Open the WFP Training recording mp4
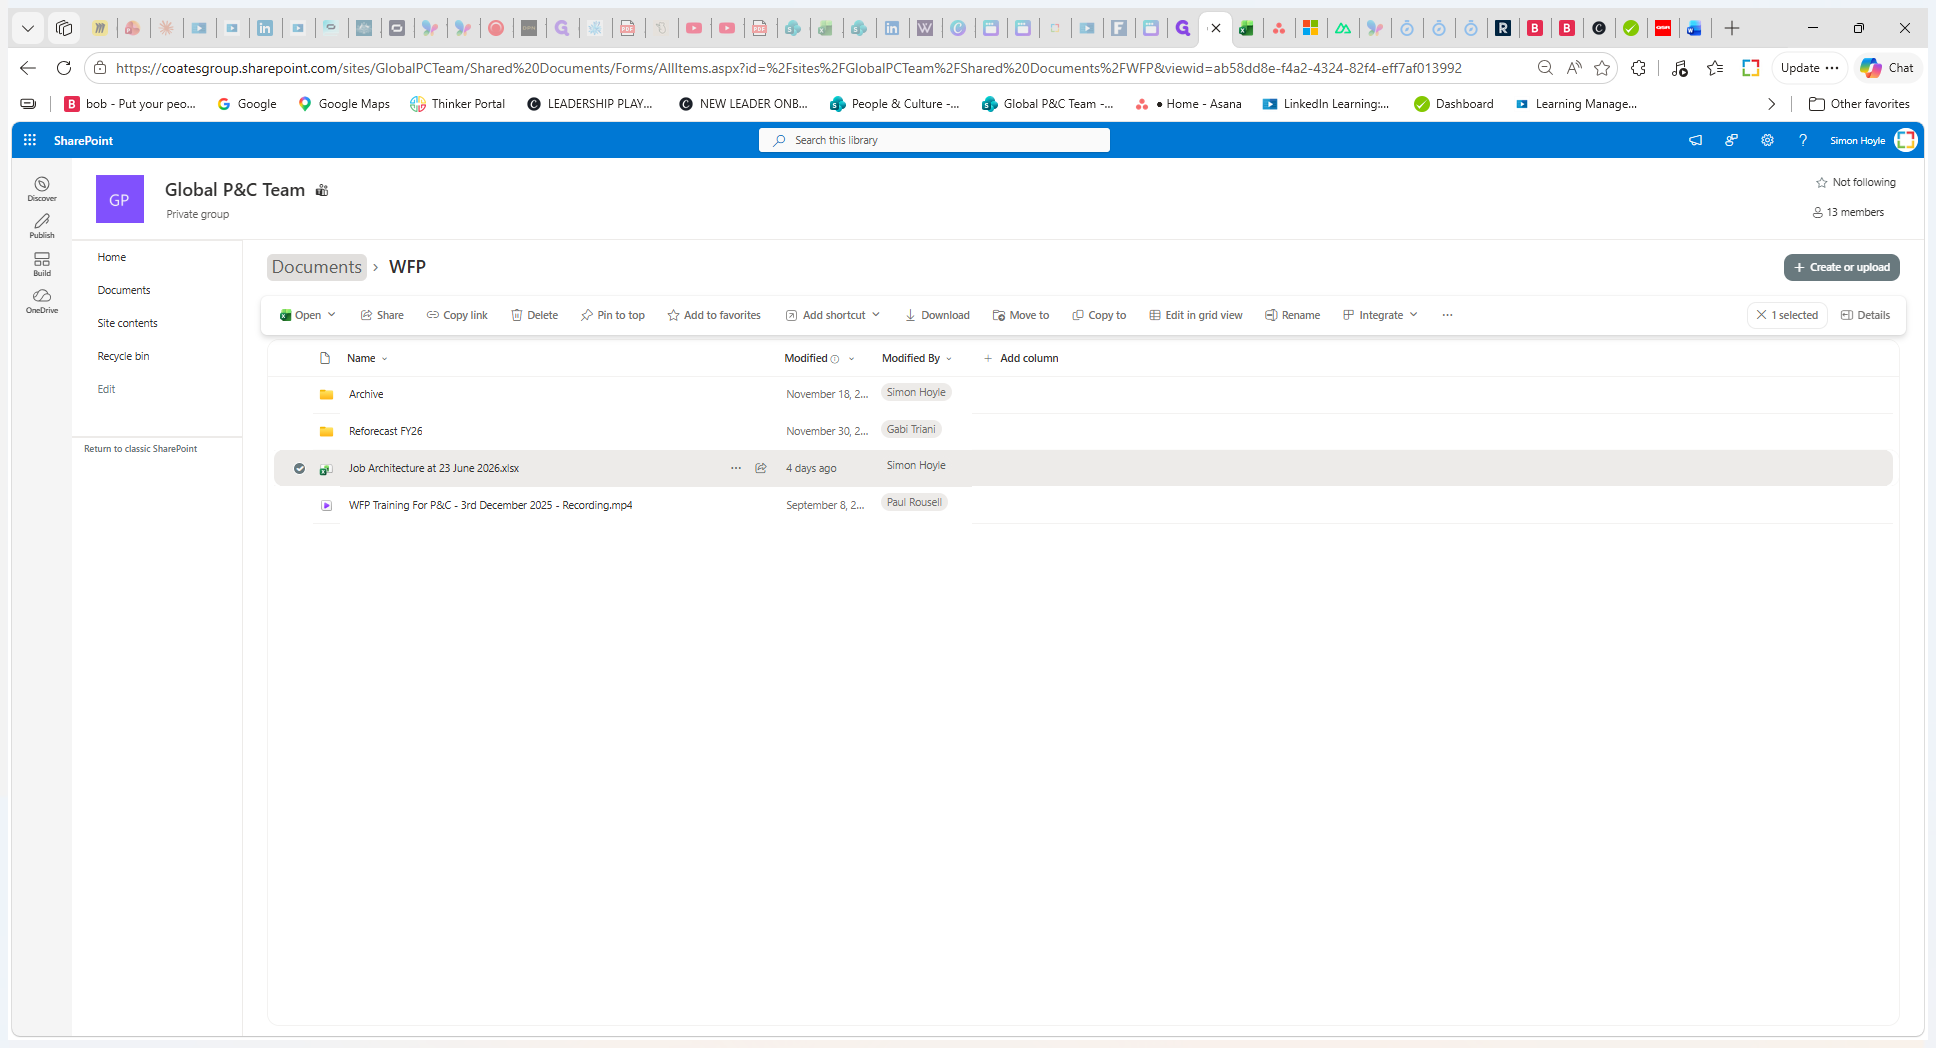1936x1048 pixels. [x=490, y=505]
